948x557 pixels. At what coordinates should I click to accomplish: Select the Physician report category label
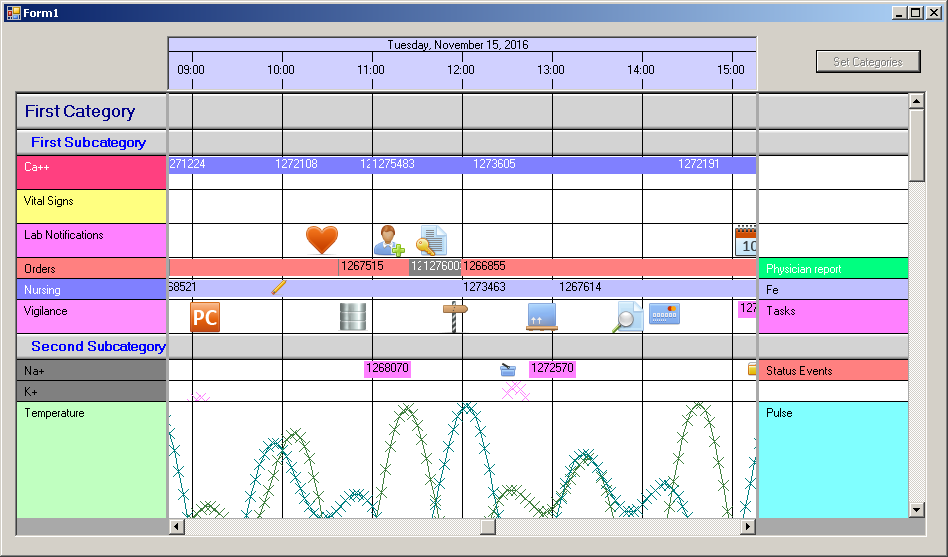pyautogui.click(x=832, y=268)
